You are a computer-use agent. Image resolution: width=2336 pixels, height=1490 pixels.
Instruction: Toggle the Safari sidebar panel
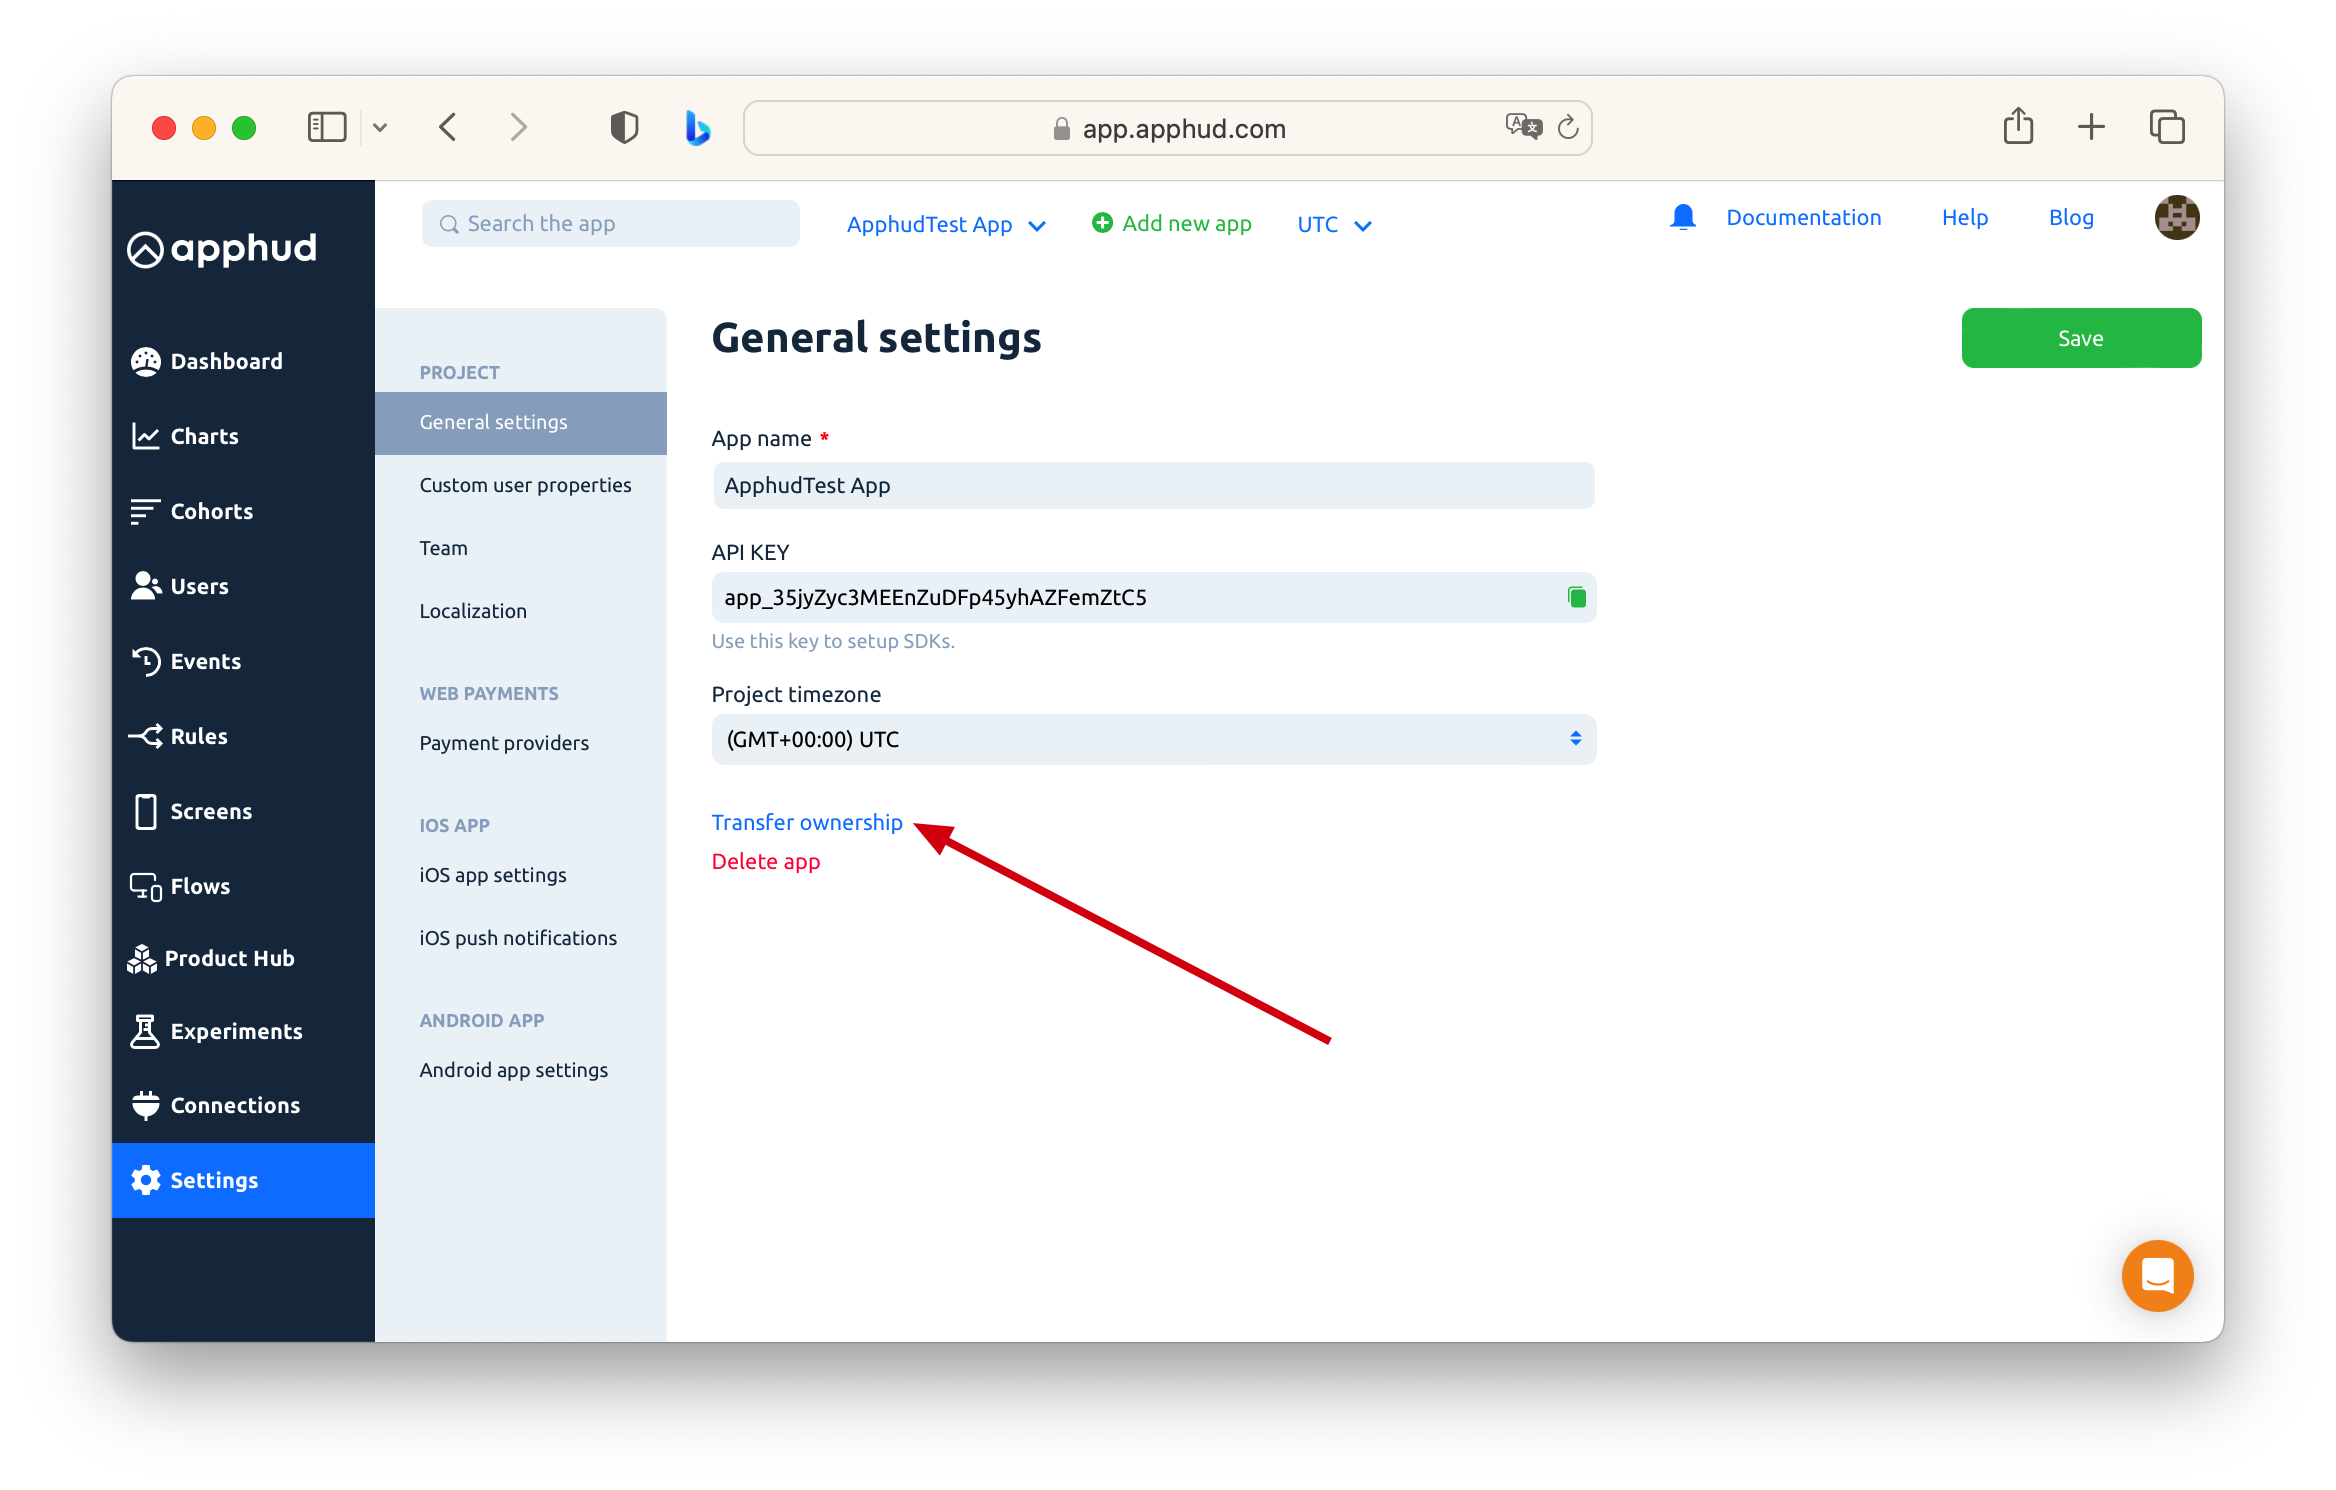coord(327,128)
